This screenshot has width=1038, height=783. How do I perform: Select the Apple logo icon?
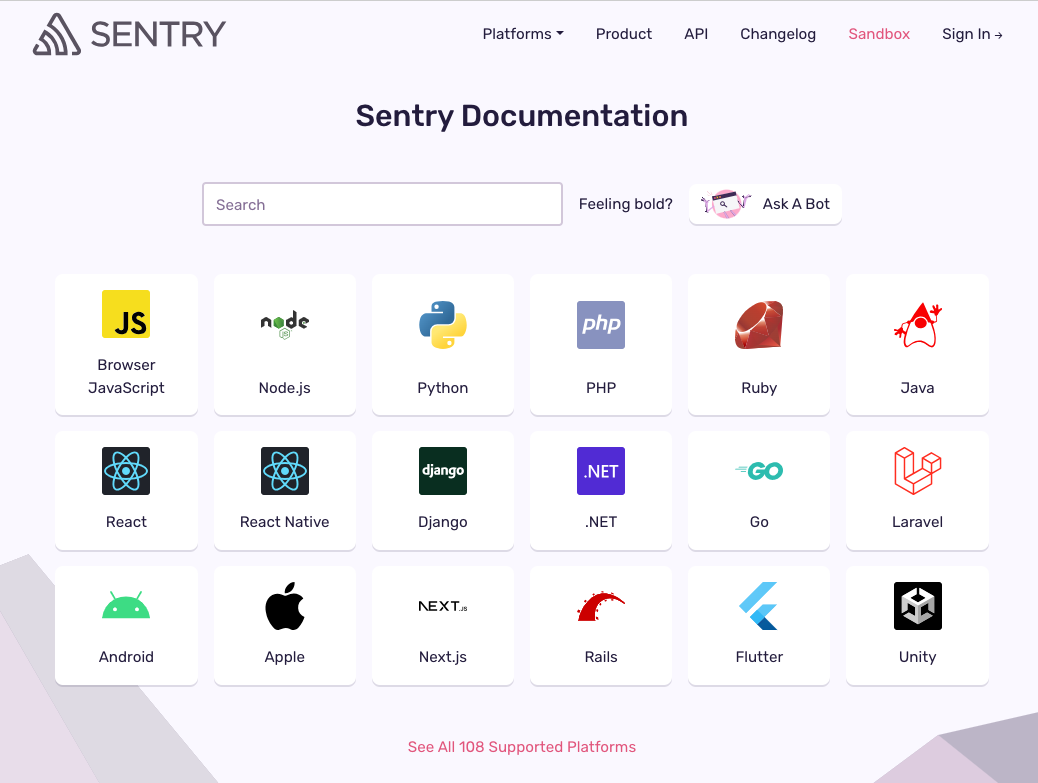click(x=285, y=606)
